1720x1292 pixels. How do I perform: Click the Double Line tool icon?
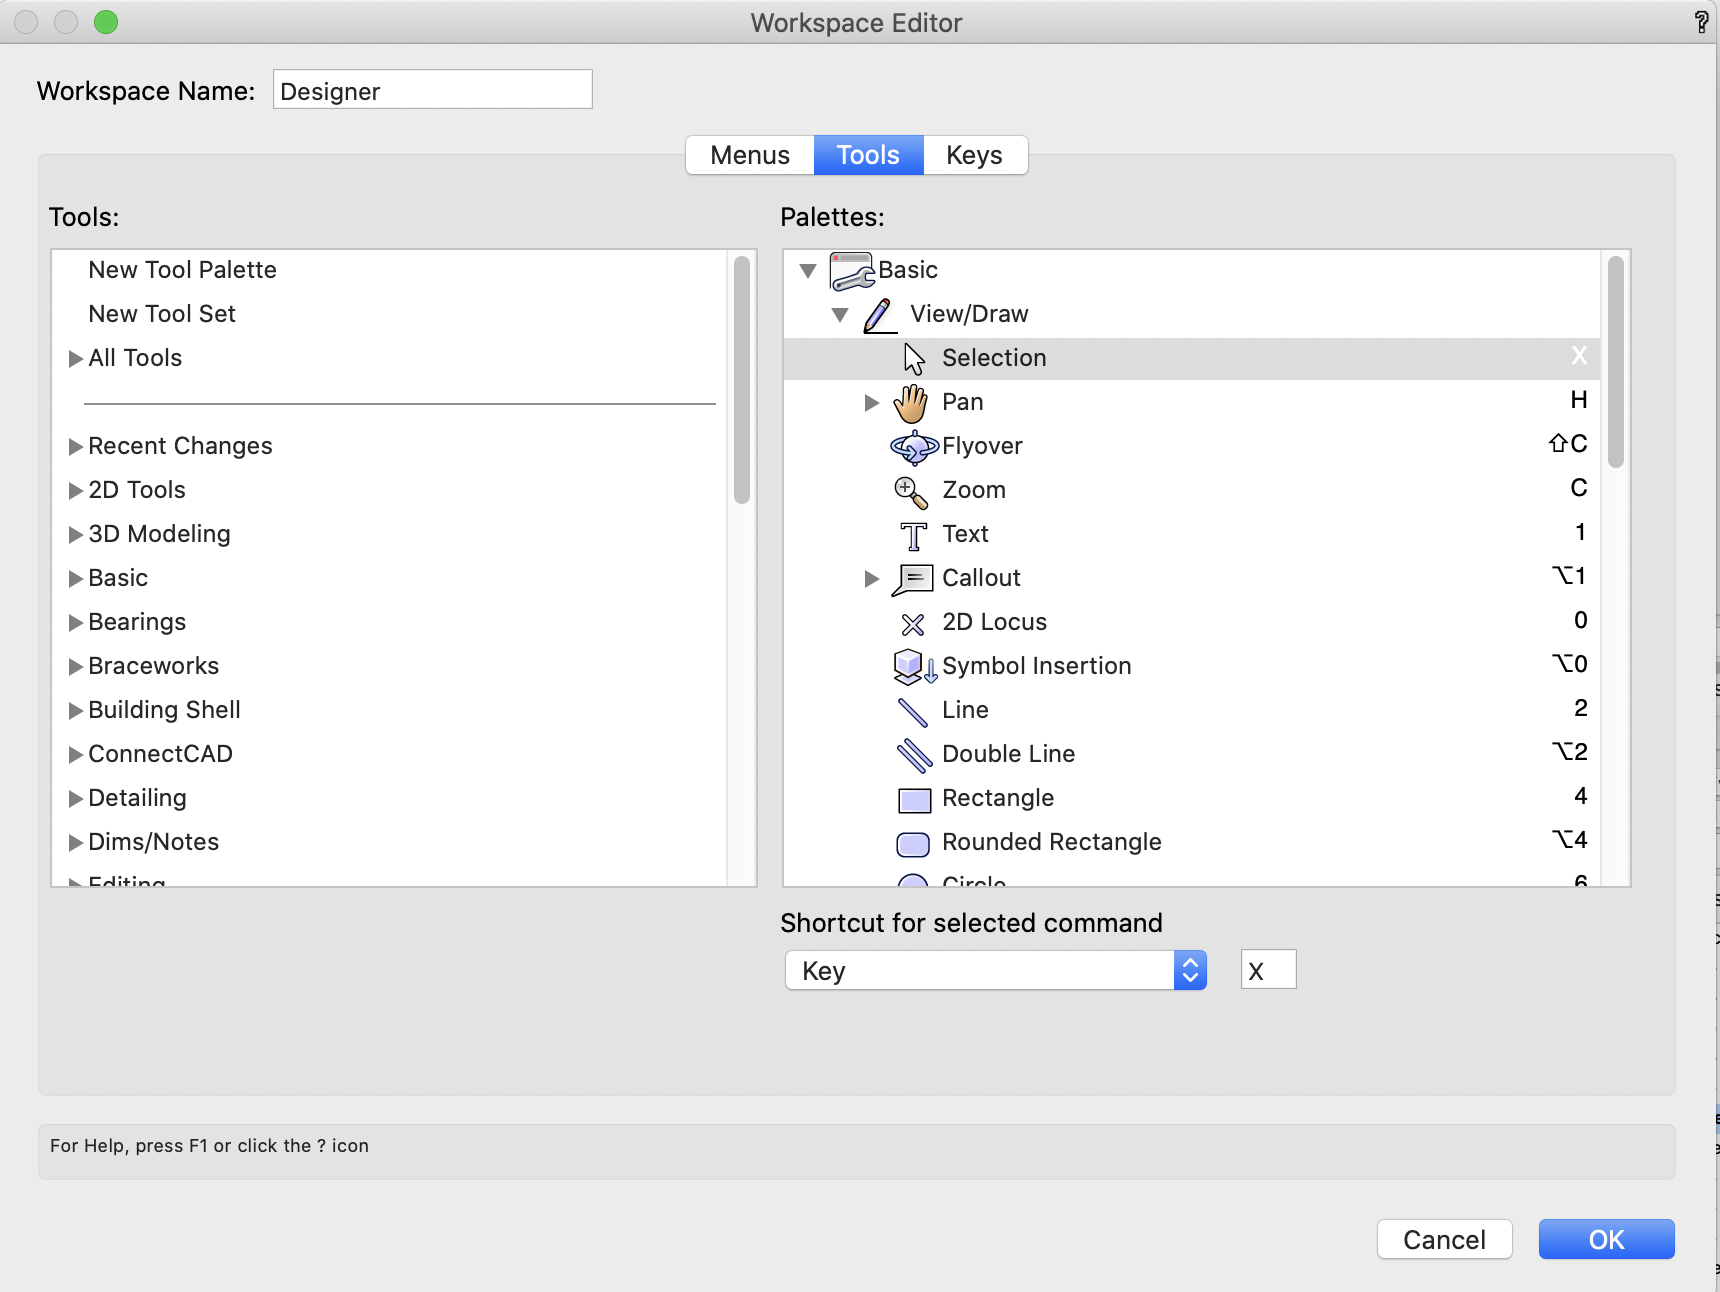tap(912, 755)
